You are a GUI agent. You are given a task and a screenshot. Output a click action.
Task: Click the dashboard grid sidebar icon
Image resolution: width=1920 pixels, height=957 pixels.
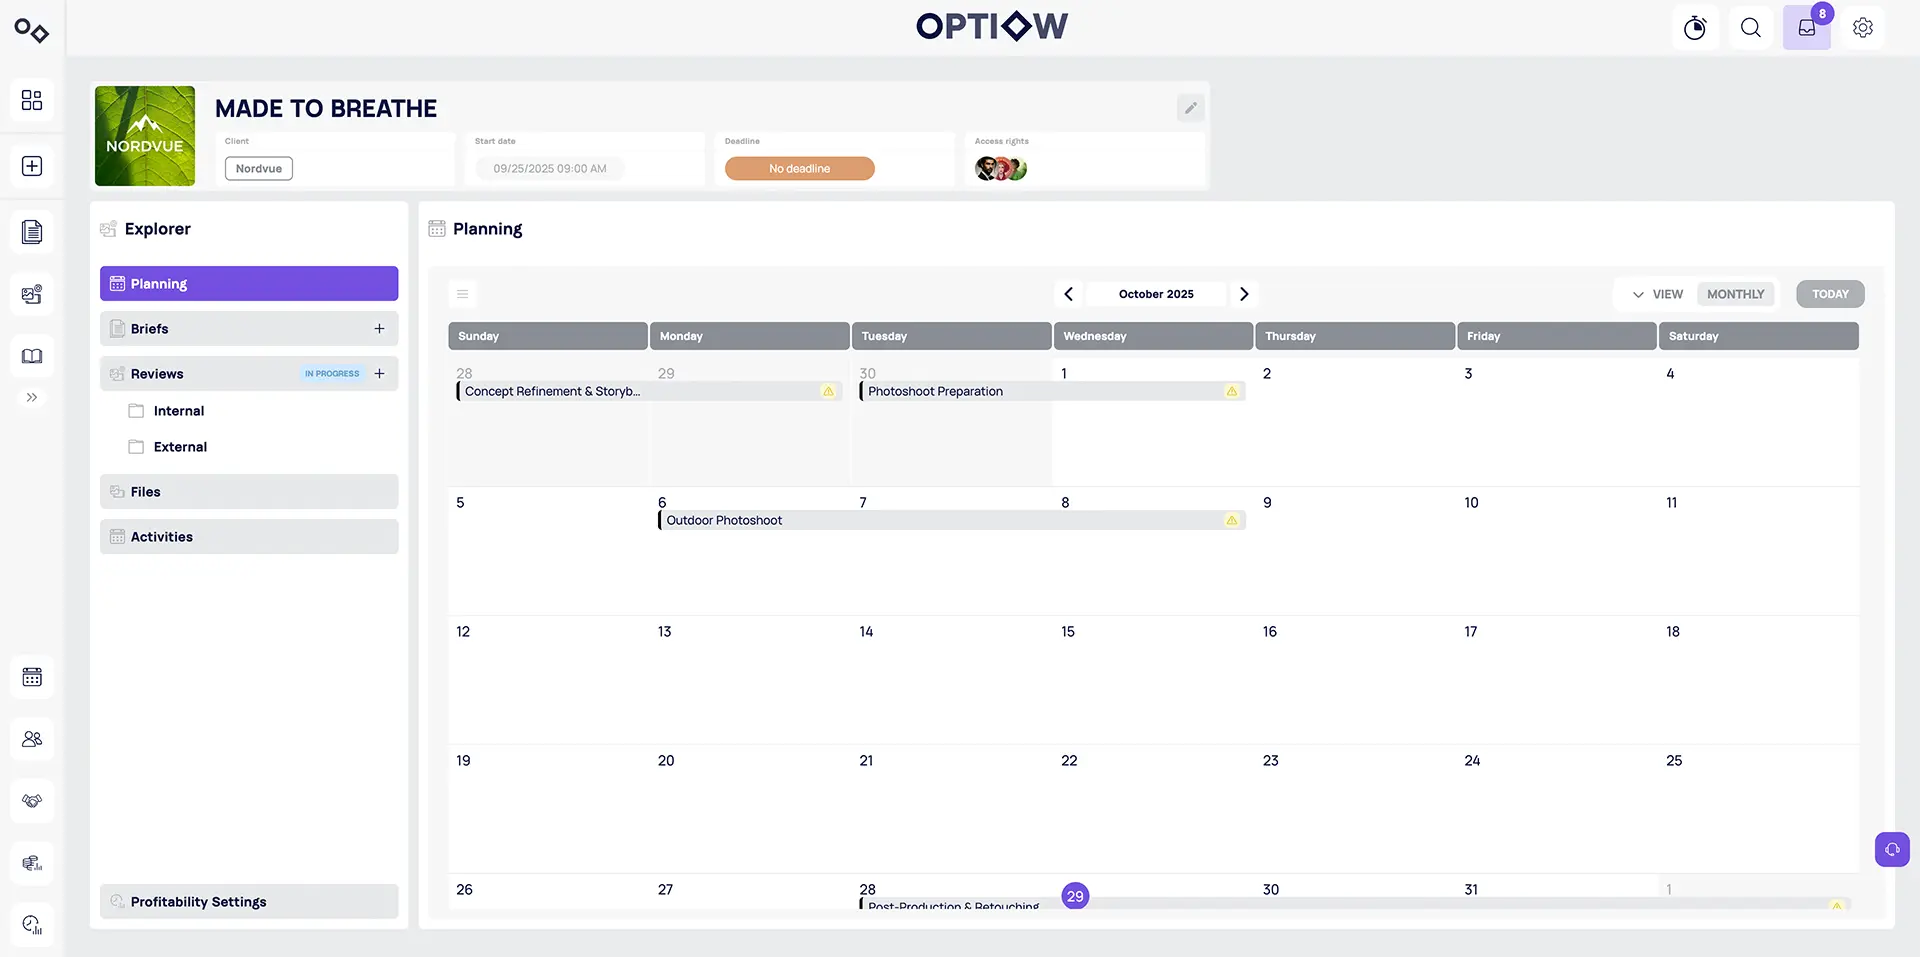pos(32,100)
